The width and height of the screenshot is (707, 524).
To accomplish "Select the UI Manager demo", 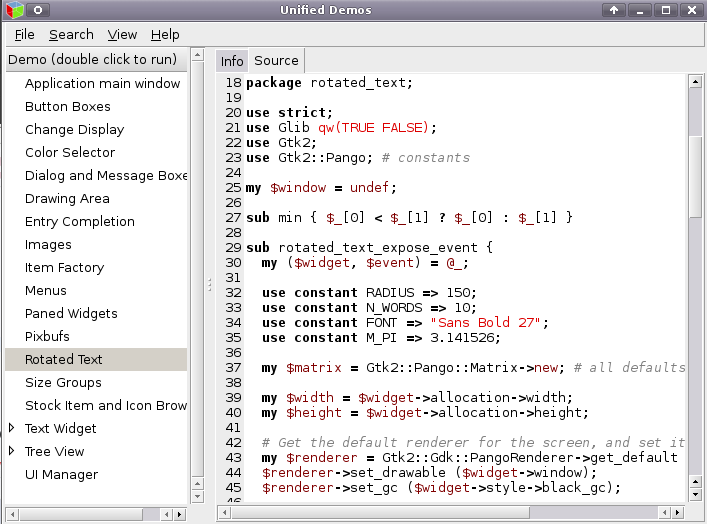I will 61,474.
